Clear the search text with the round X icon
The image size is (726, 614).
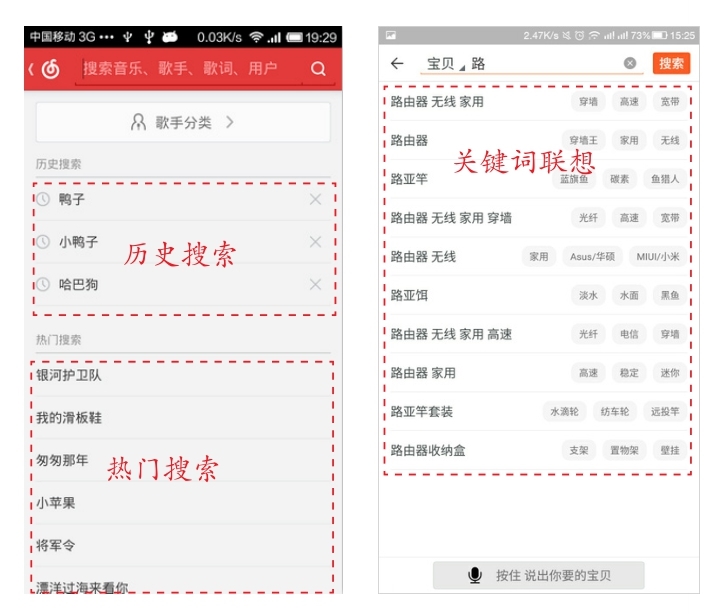pyautogui.click(x=630, y=63)
